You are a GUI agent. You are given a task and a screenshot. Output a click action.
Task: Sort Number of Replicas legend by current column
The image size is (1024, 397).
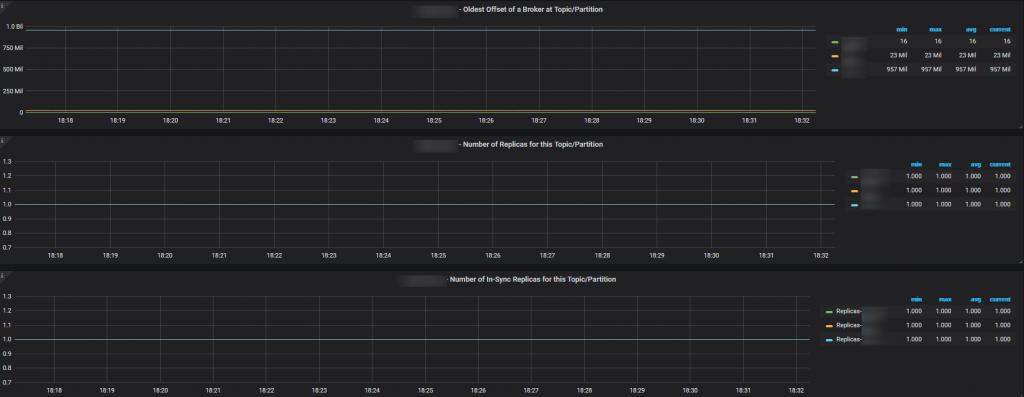(1000, 165)
